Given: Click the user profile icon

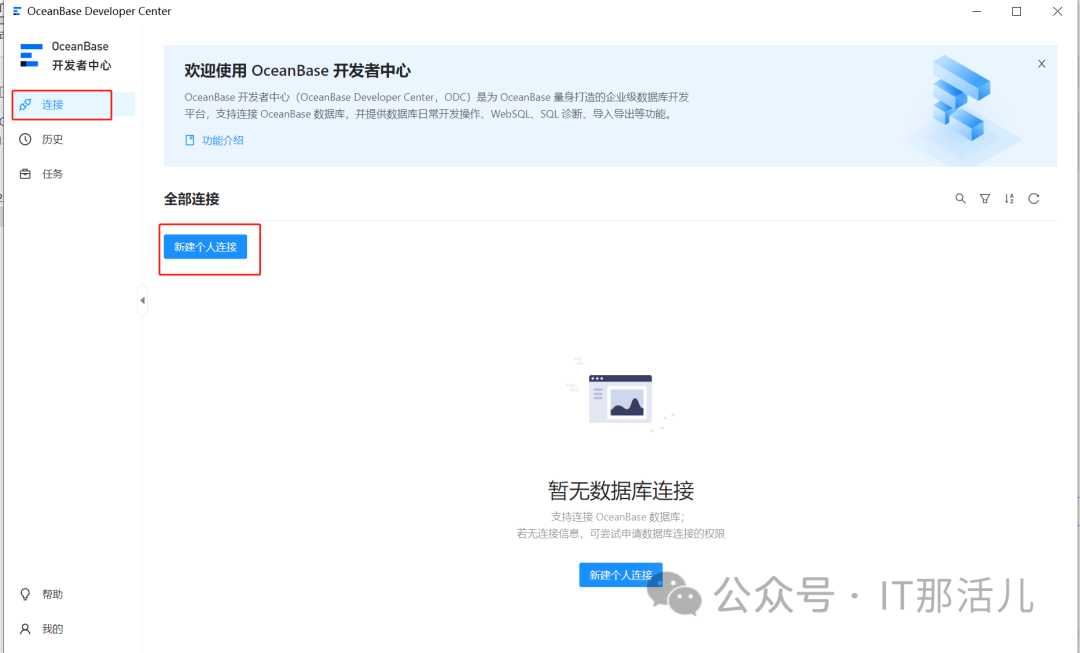Looking at the screenshot, I should [x=25, y=628].
